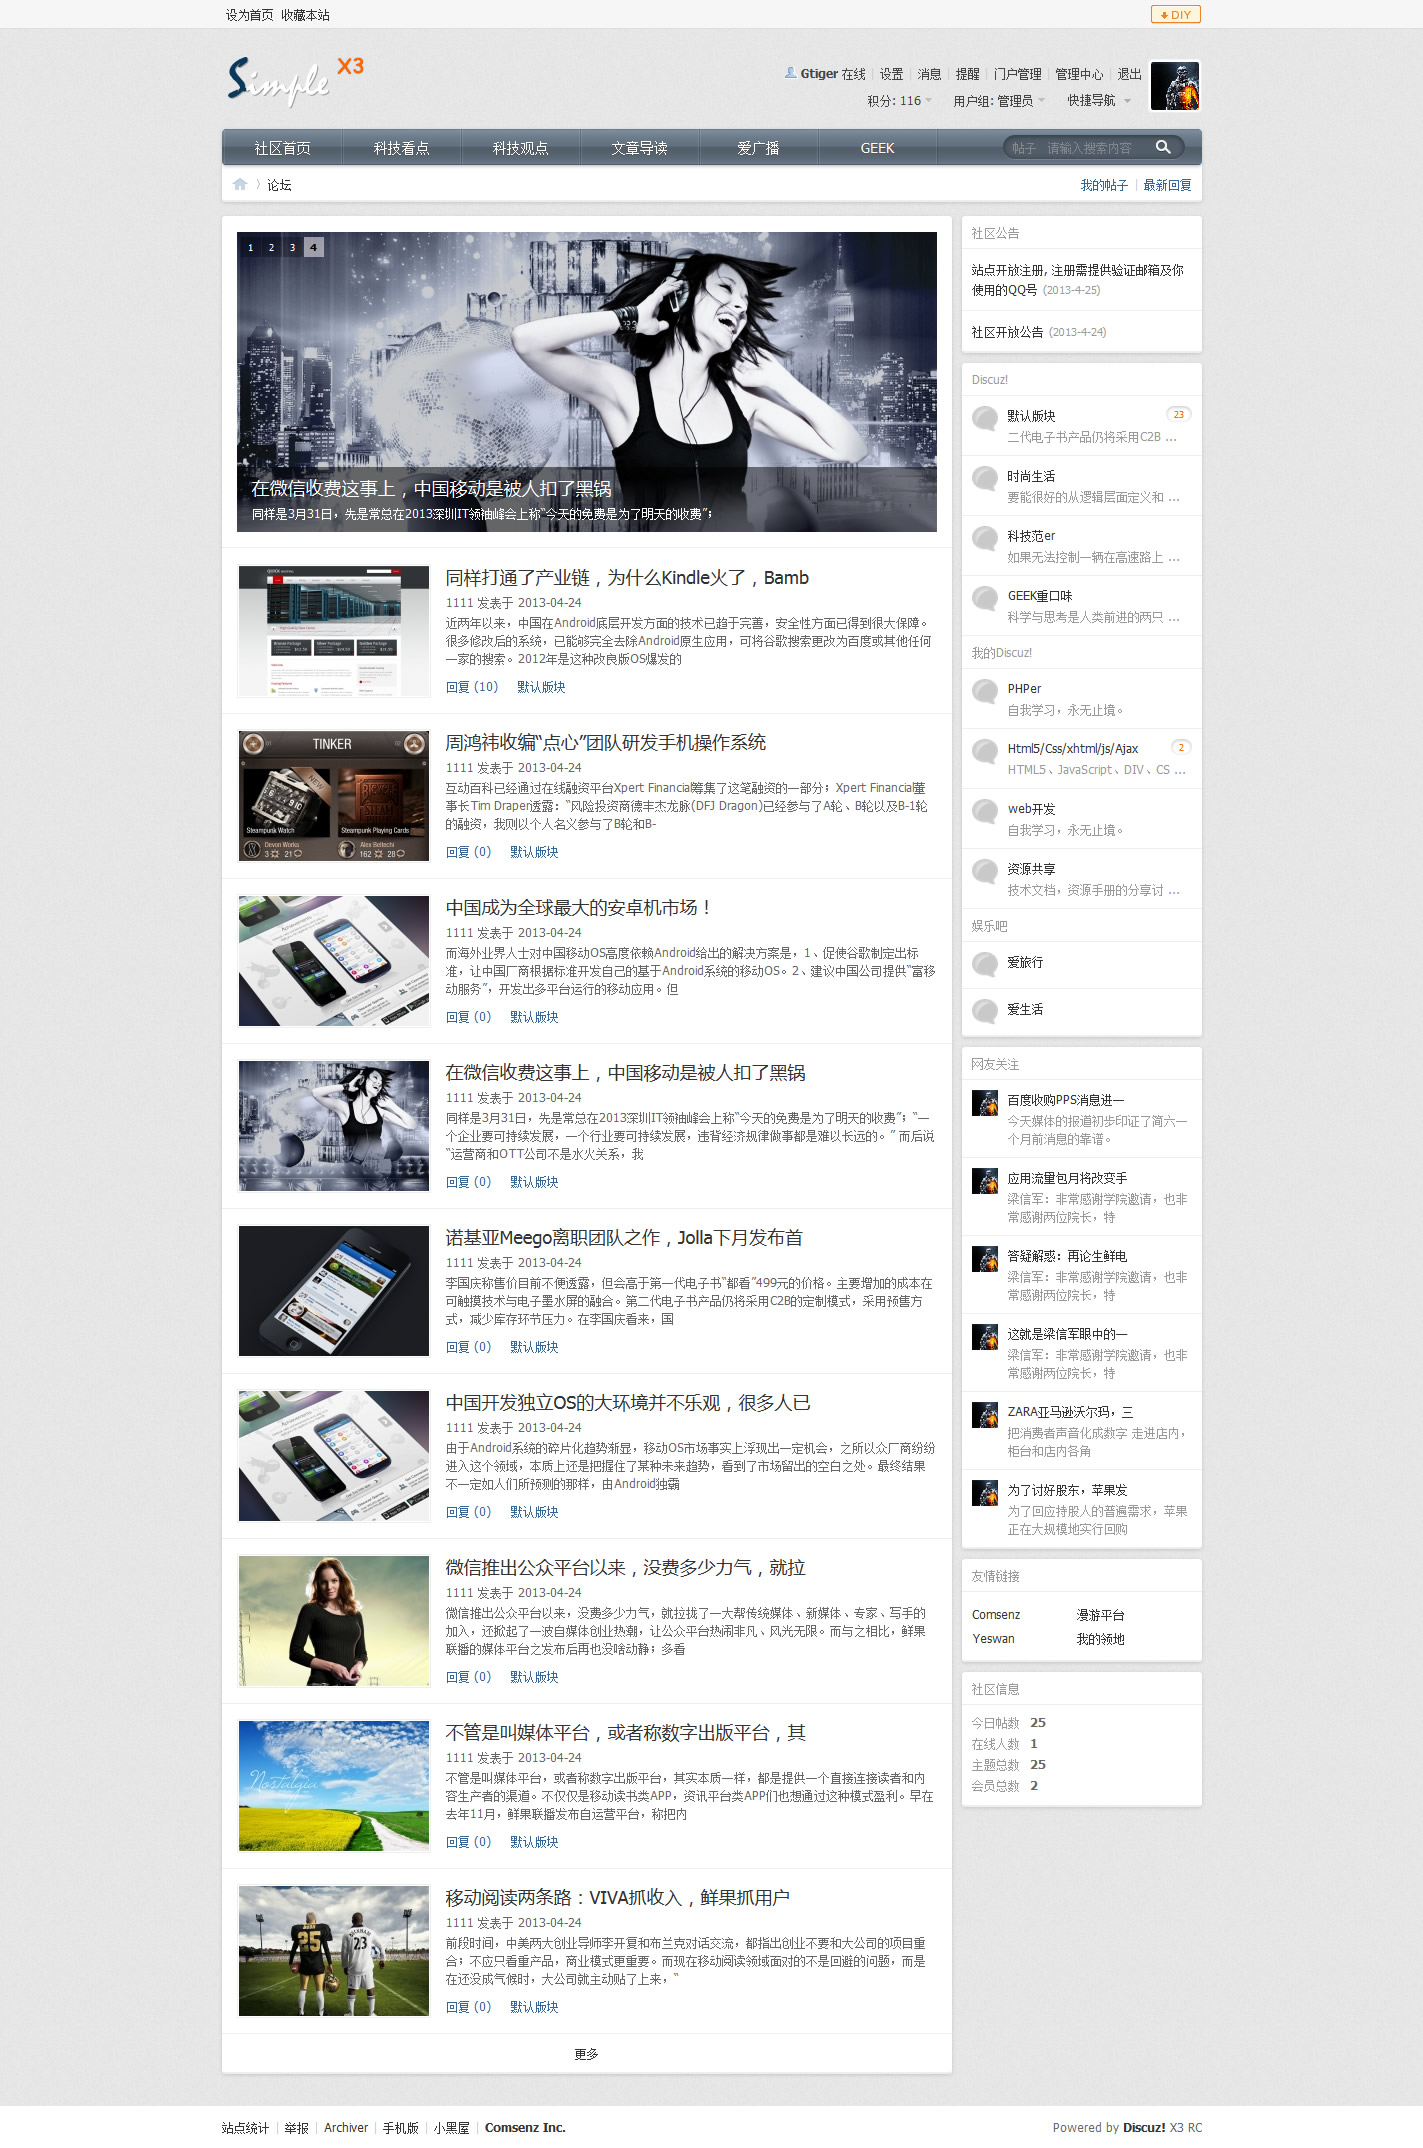Click the 爱生活 forum bubble icon
Screen dimensions: 1423x2148
pyautogui.click(x=985, y=1011)
